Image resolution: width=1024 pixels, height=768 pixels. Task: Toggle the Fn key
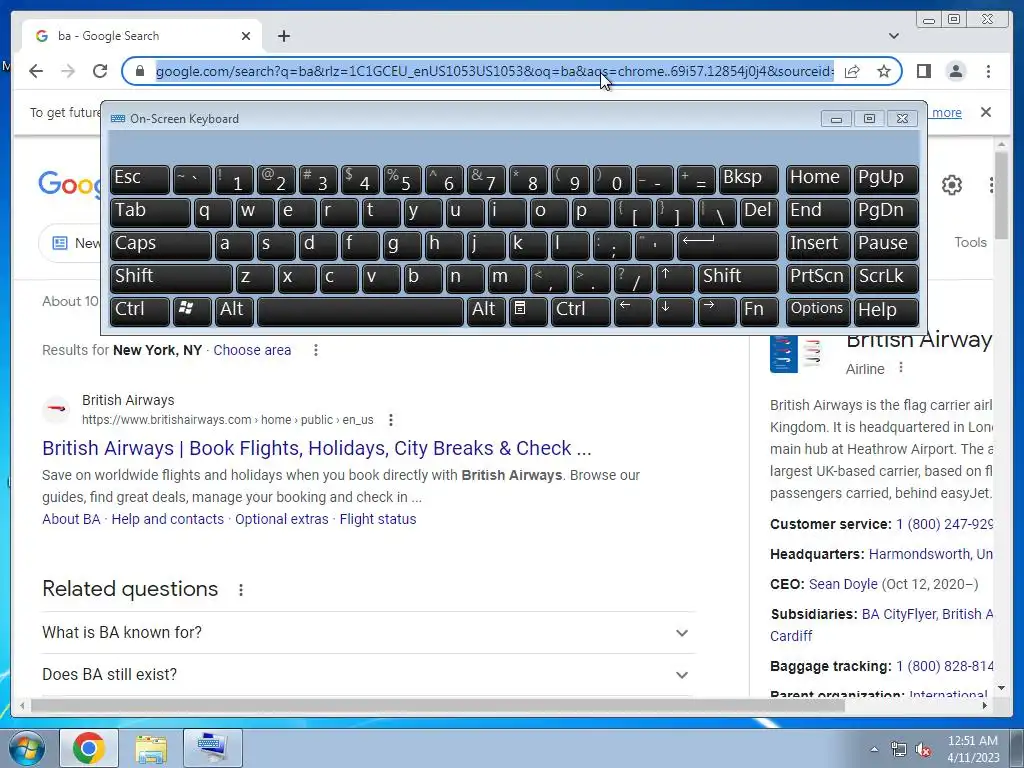tap(759, 311)
